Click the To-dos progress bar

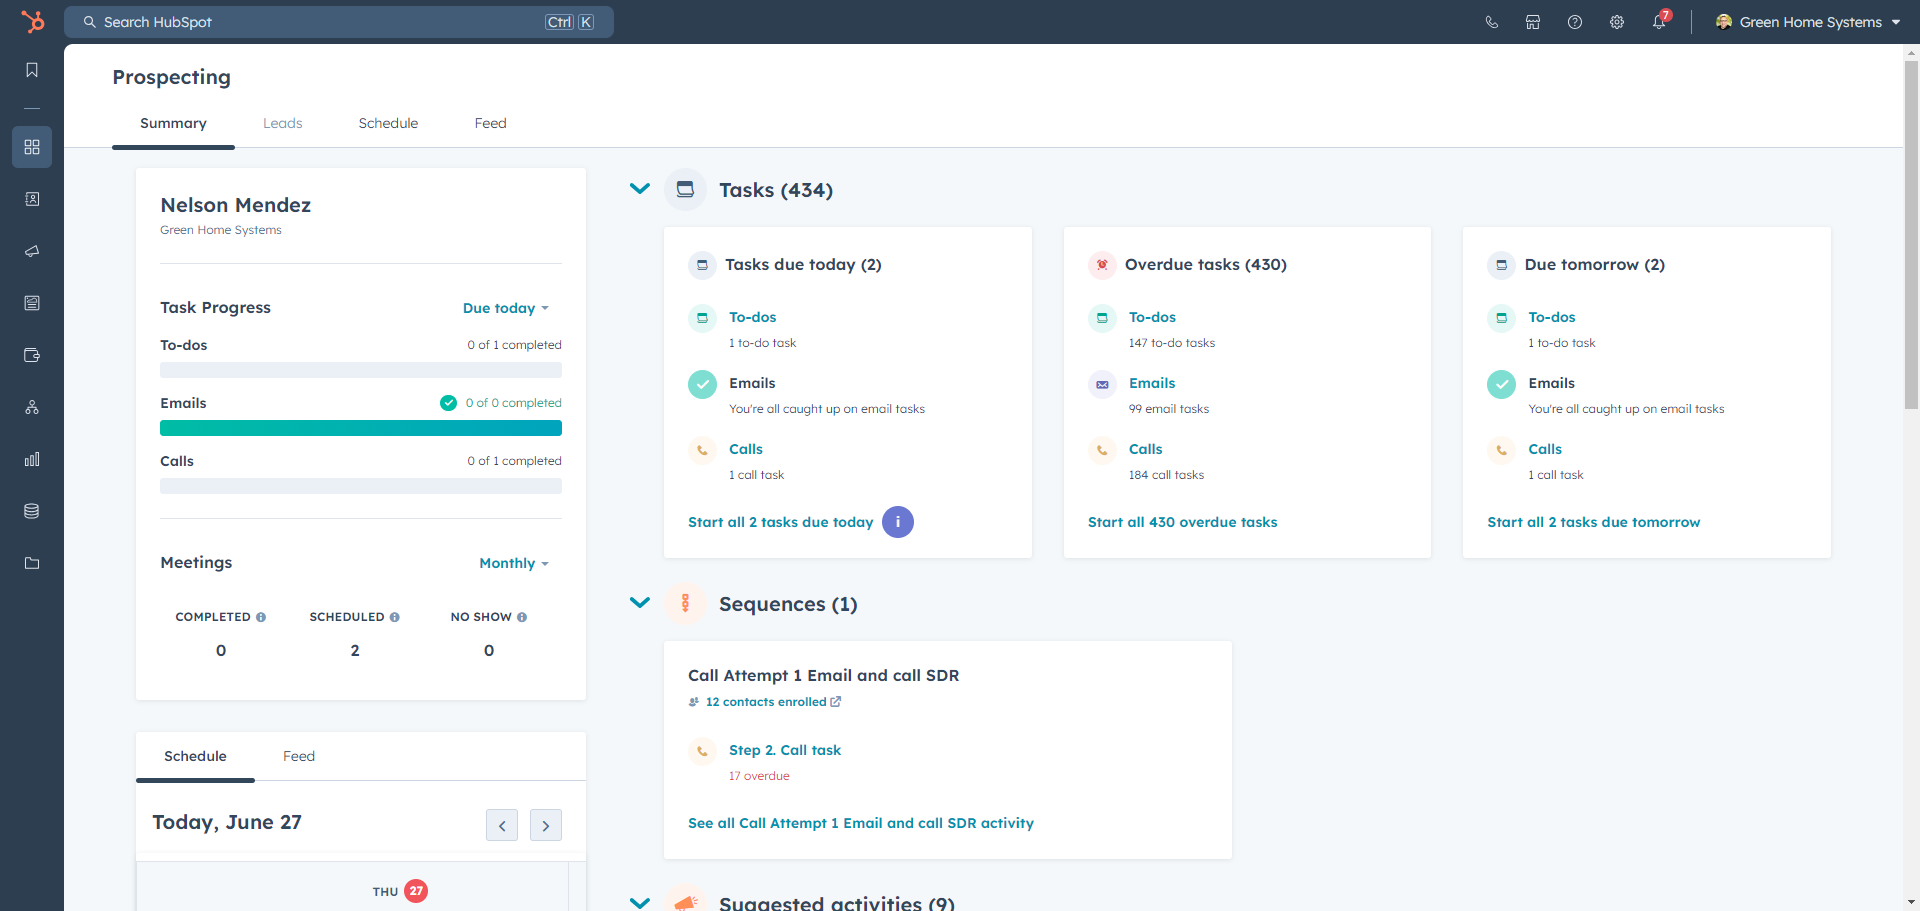click(x=361, y=370)
